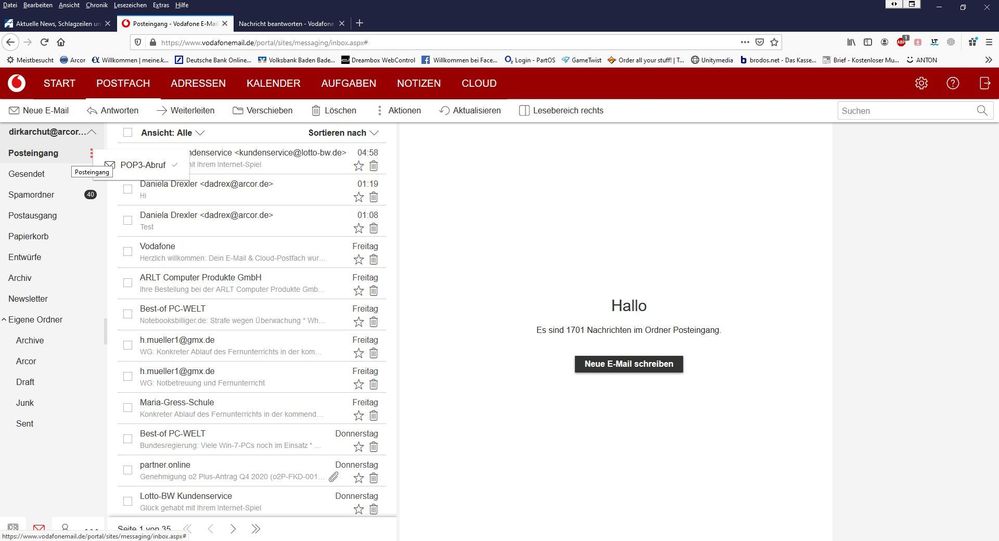The width and height of the screenshot is (999, 541).
Task: Open the mail icon in bottom left bar
Action: click(39, 528)
